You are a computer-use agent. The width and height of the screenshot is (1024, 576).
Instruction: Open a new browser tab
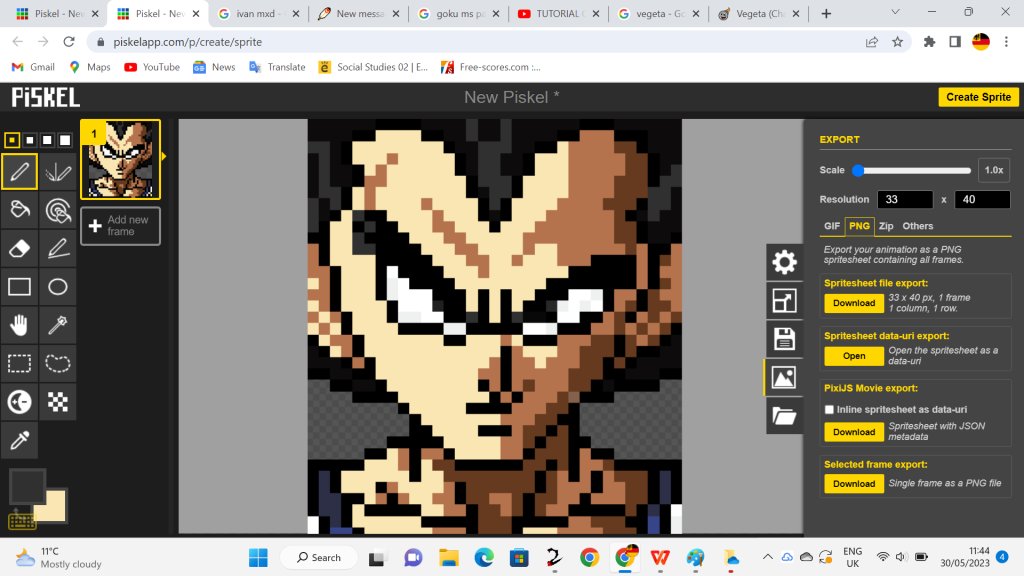pyautogui.click(x=826, y=13)
